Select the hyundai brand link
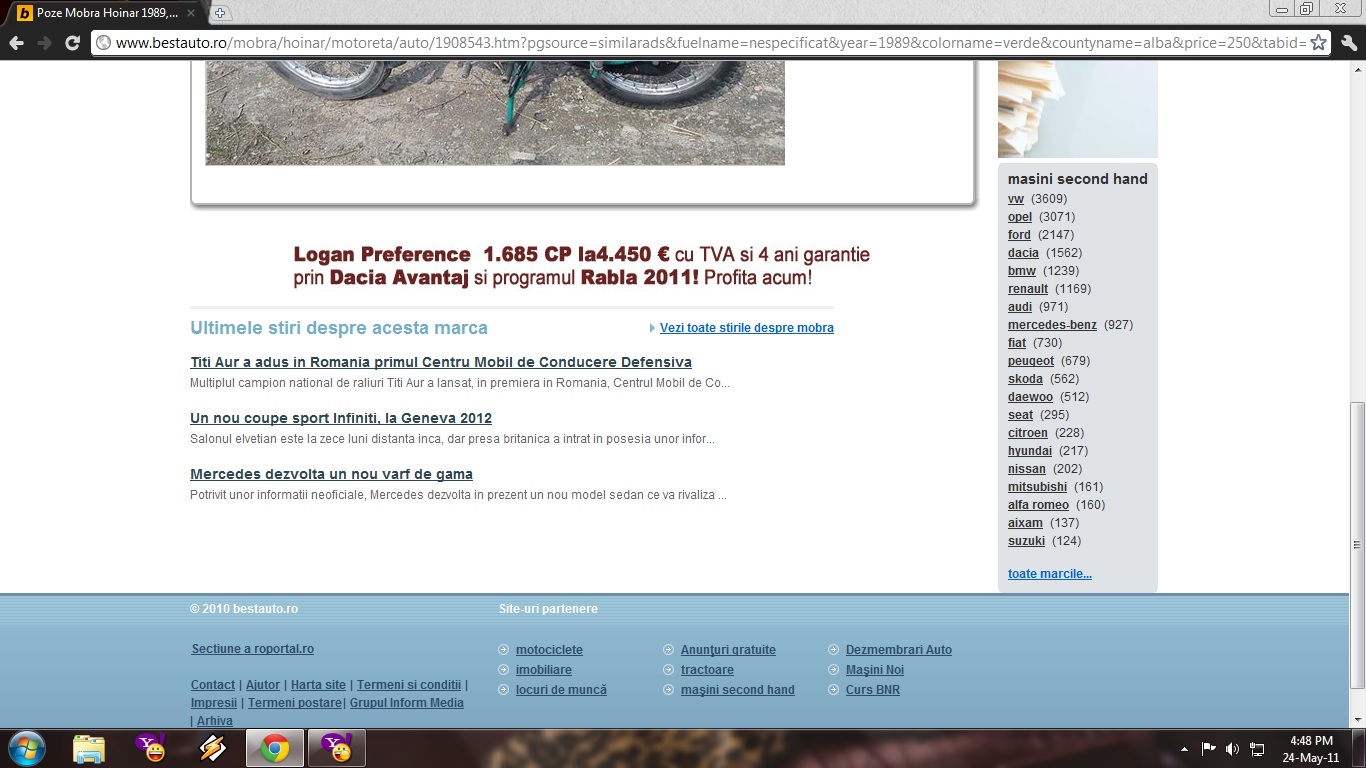 tap(1030, 451)
